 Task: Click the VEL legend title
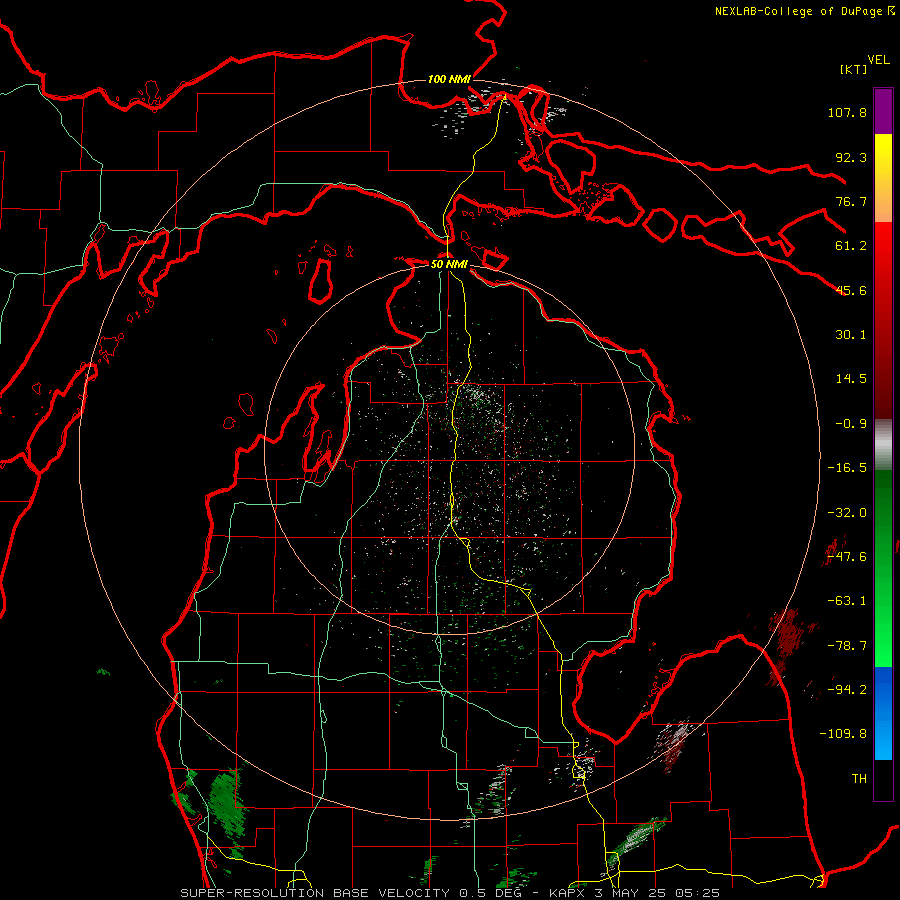coord(878,60)
